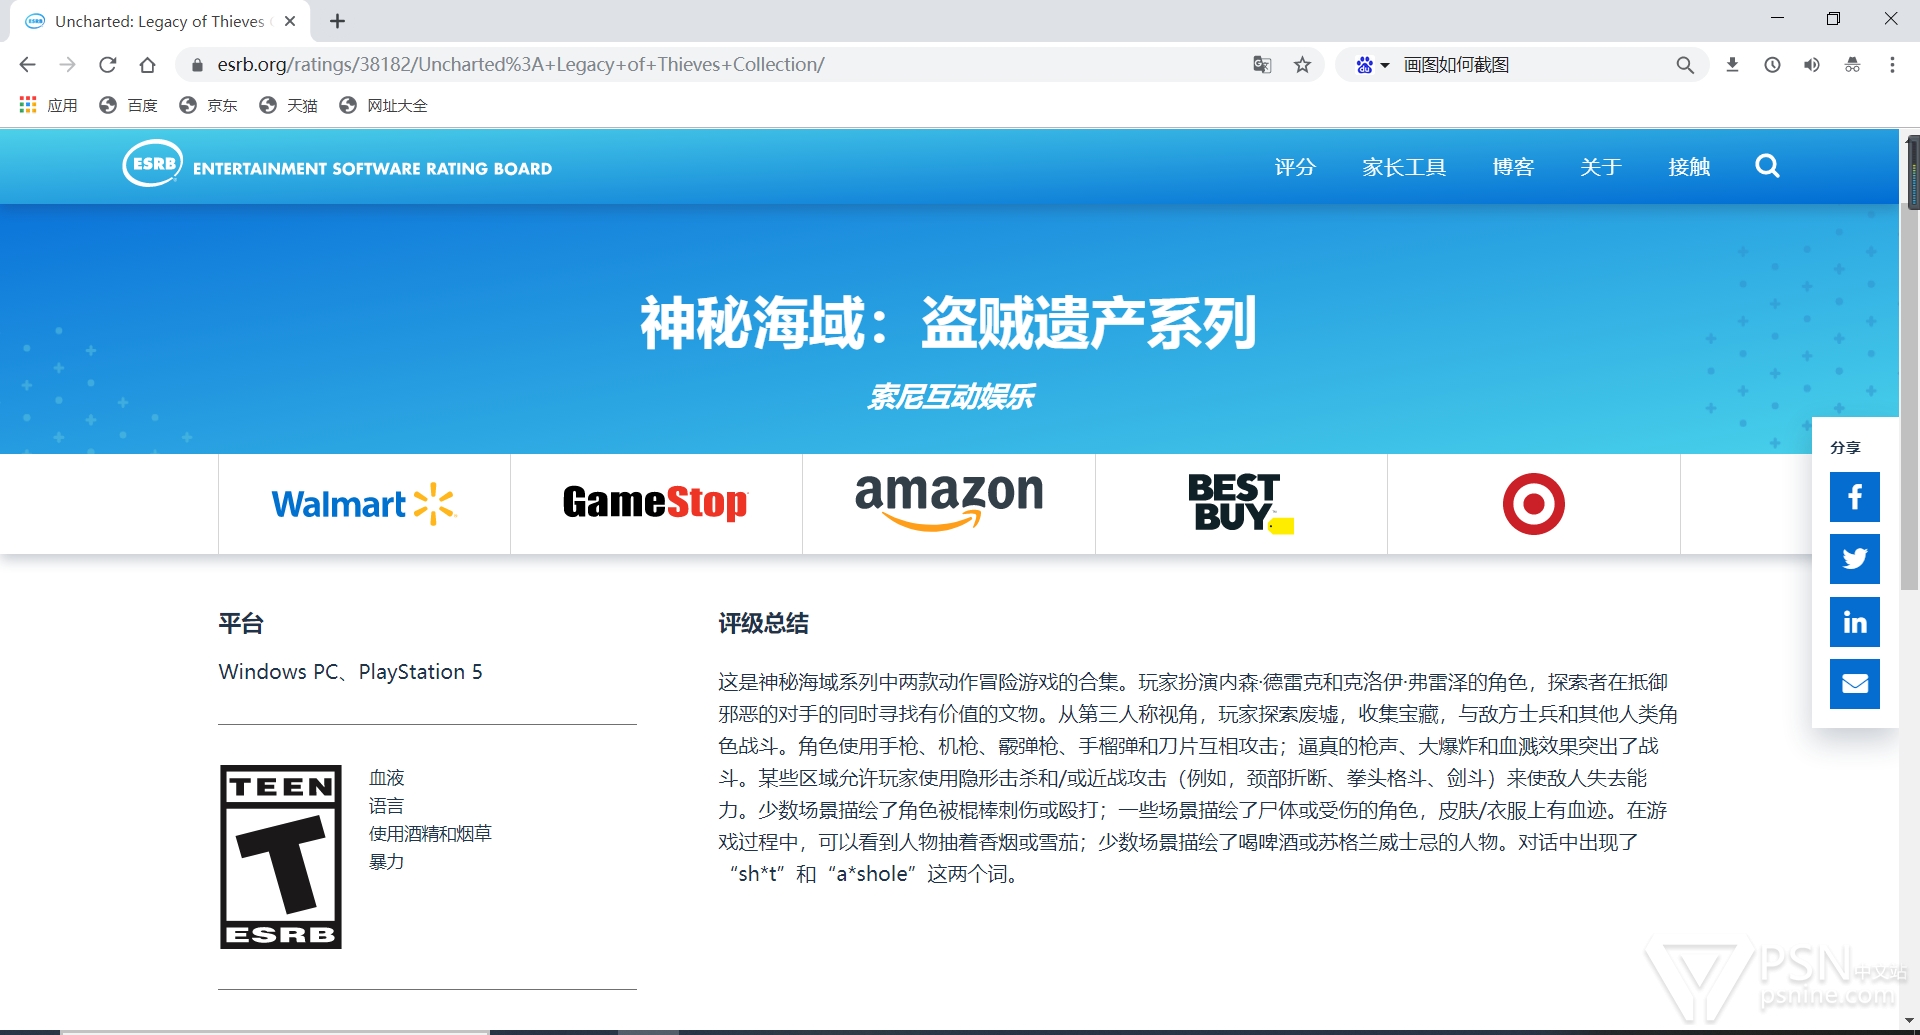Reload the ESRB page

[x=107, y=65]
